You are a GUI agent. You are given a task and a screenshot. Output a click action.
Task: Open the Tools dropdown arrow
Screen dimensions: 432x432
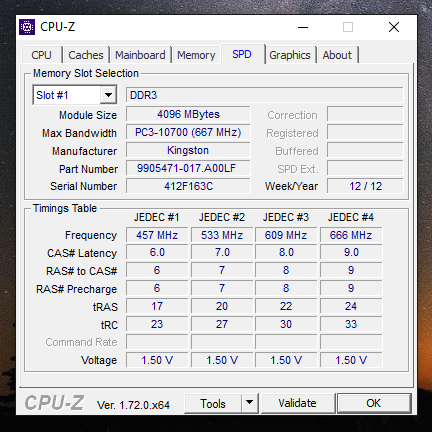pos(249,403)
